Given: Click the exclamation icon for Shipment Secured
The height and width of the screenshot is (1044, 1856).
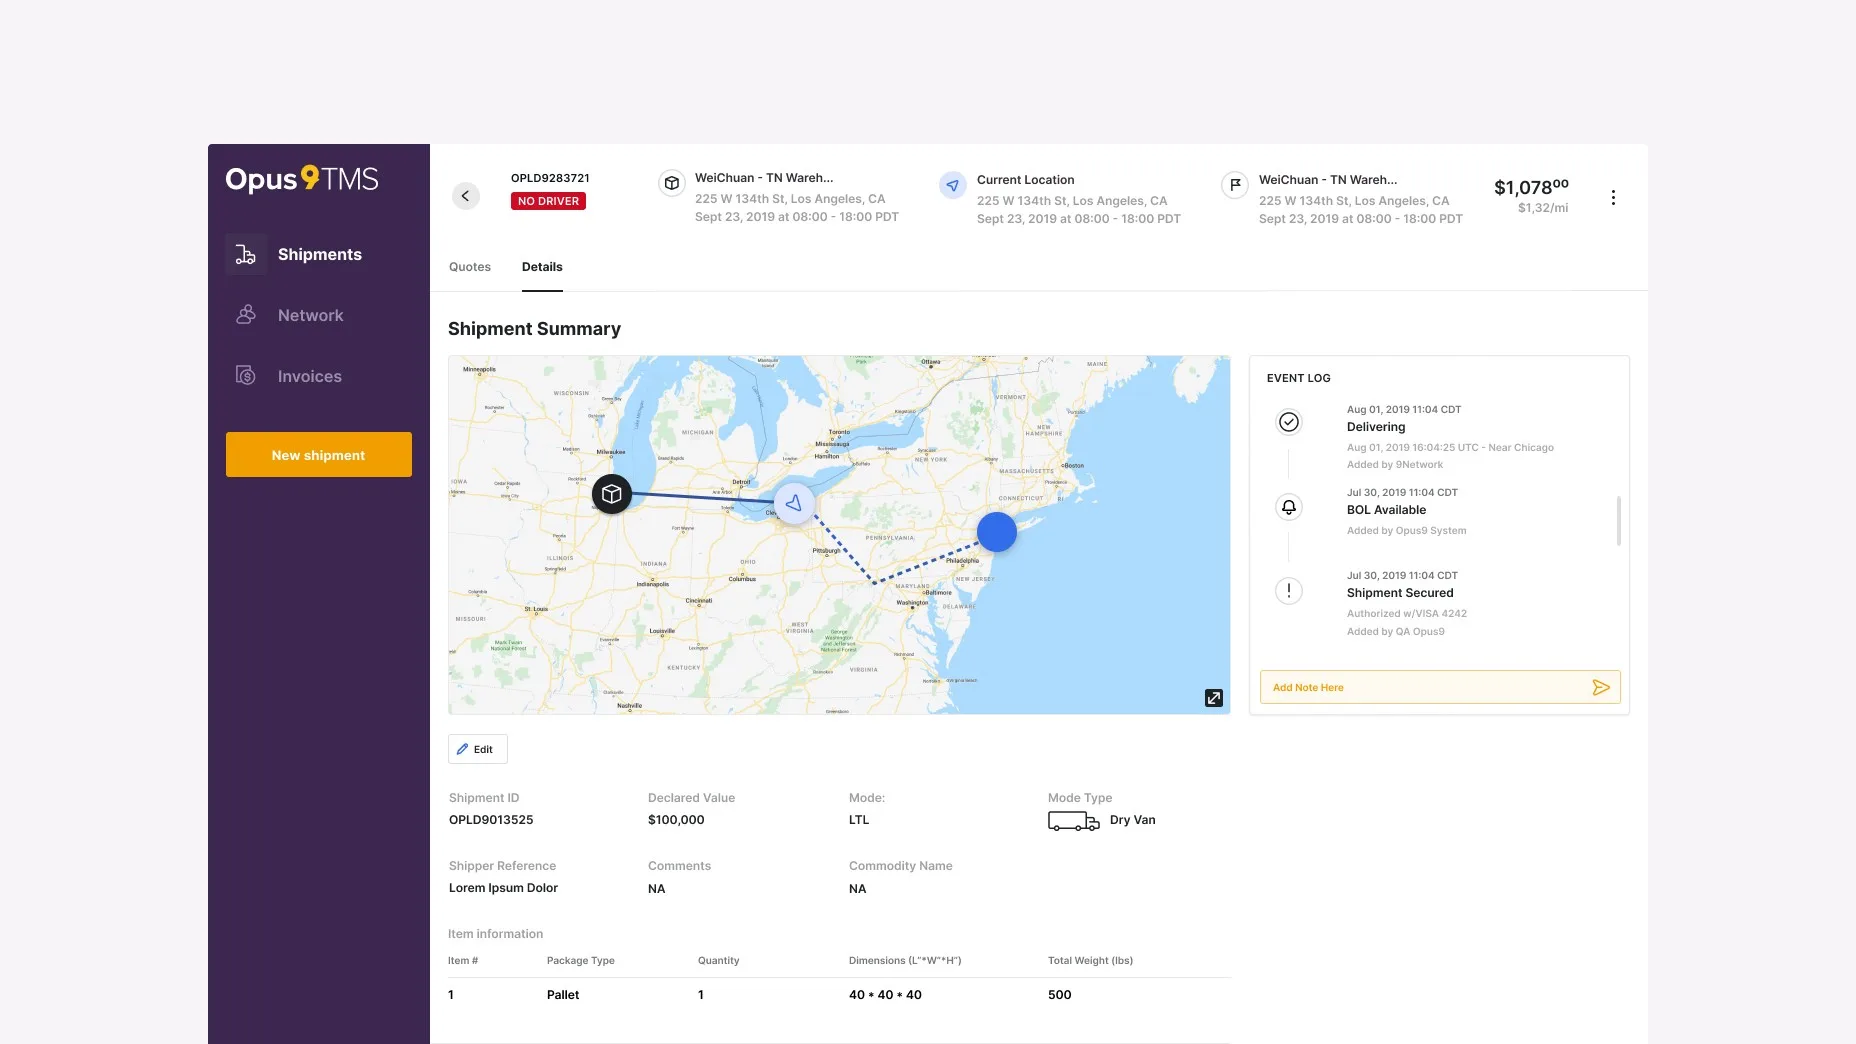Looking at the screenshot, I should point(1289,591).
